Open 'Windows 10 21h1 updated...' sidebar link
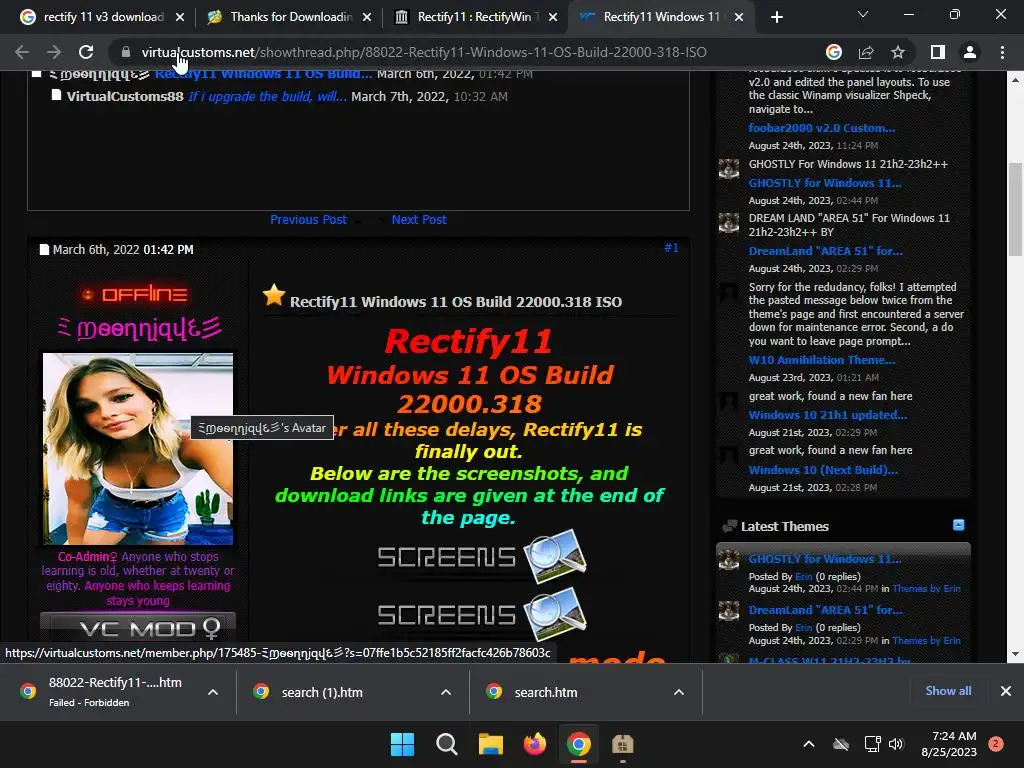This screenshot has height=768, width=1024. pyautogui.click(x=827, y=415)
